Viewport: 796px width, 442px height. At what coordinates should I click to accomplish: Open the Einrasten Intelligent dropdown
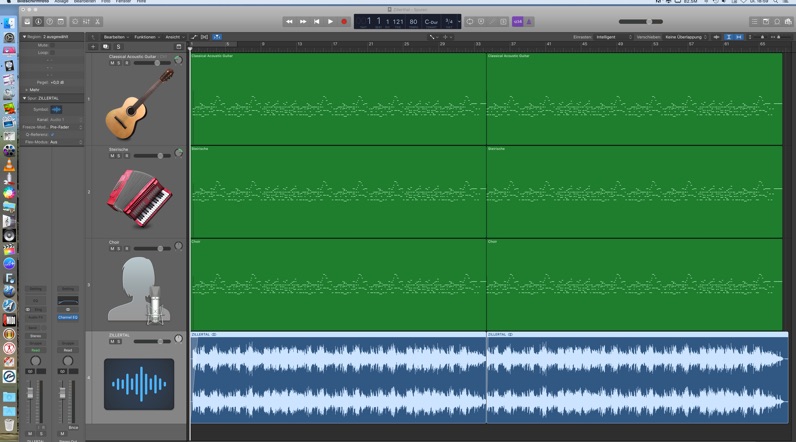coord(614,37)
